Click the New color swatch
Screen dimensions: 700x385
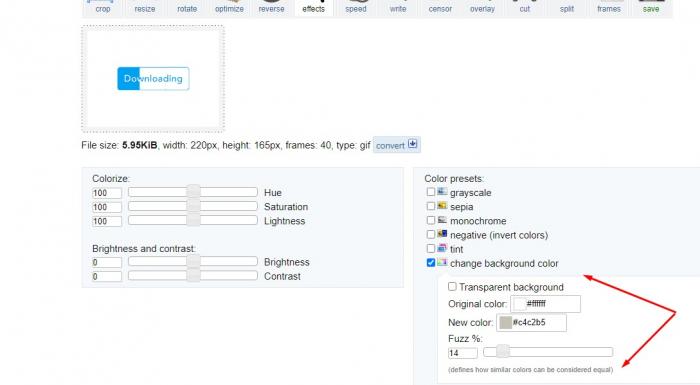tap(505, 323)
